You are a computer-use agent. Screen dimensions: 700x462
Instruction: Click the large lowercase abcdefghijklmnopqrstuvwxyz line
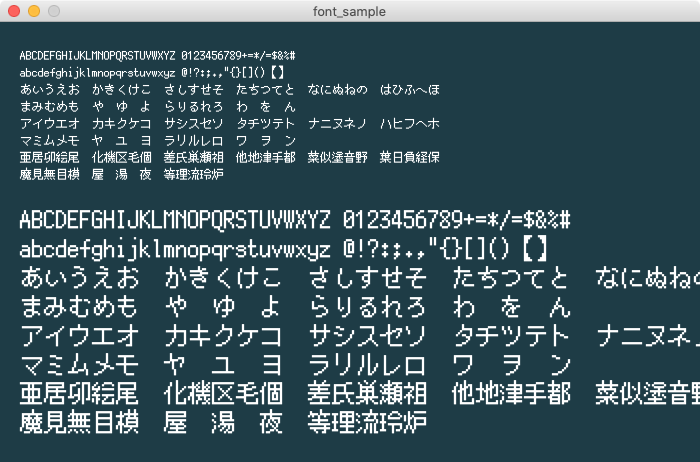pyautogui.click(x=175, y=249)
